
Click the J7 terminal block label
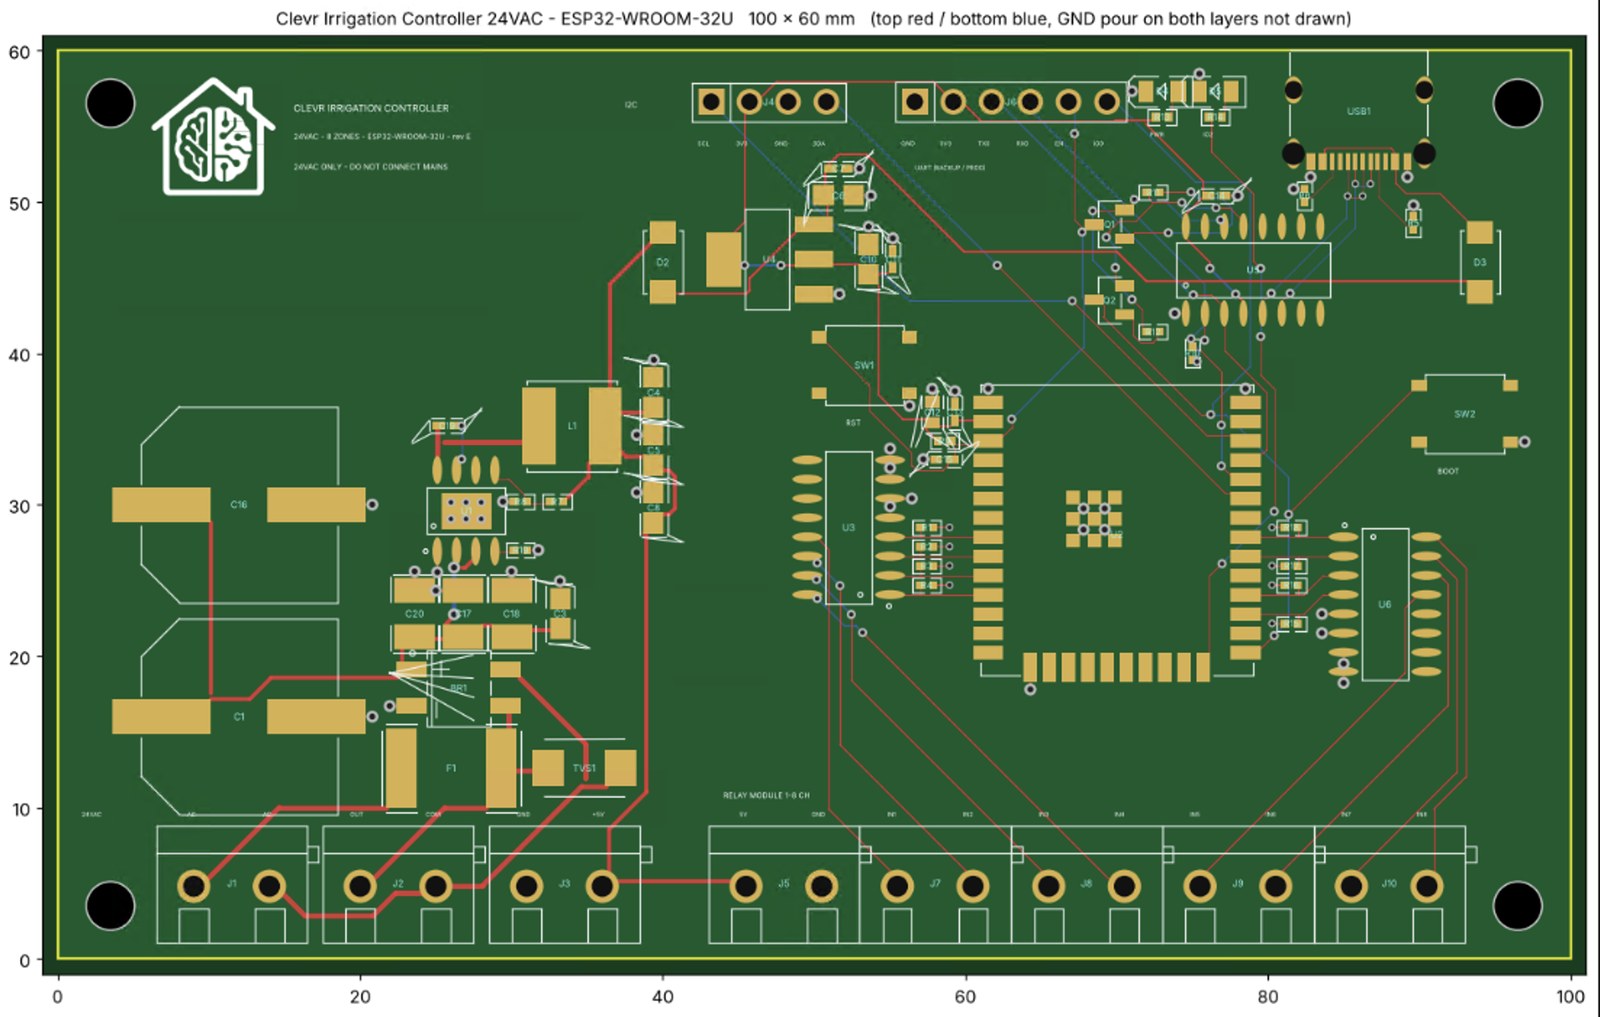point(935,884)
